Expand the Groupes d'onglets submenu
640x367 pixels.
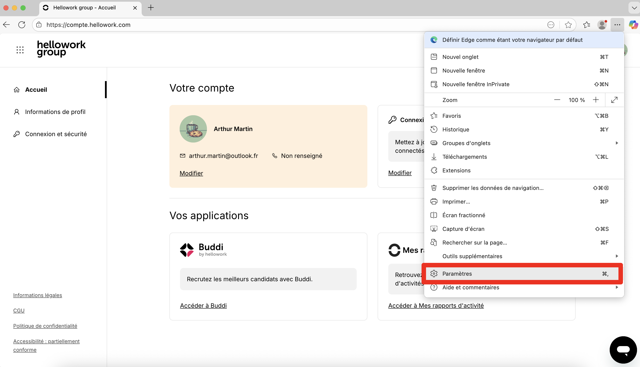524,143
